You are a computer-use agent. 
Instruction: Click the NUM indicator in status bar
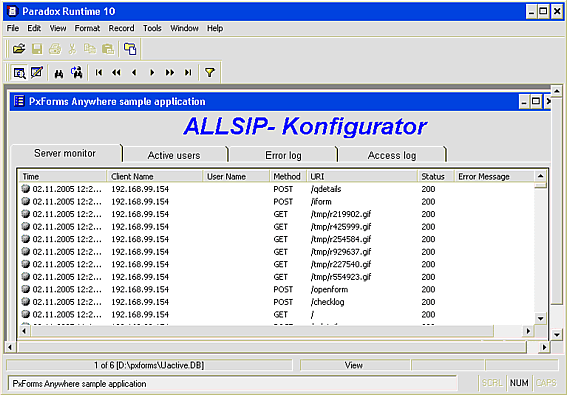519,383
